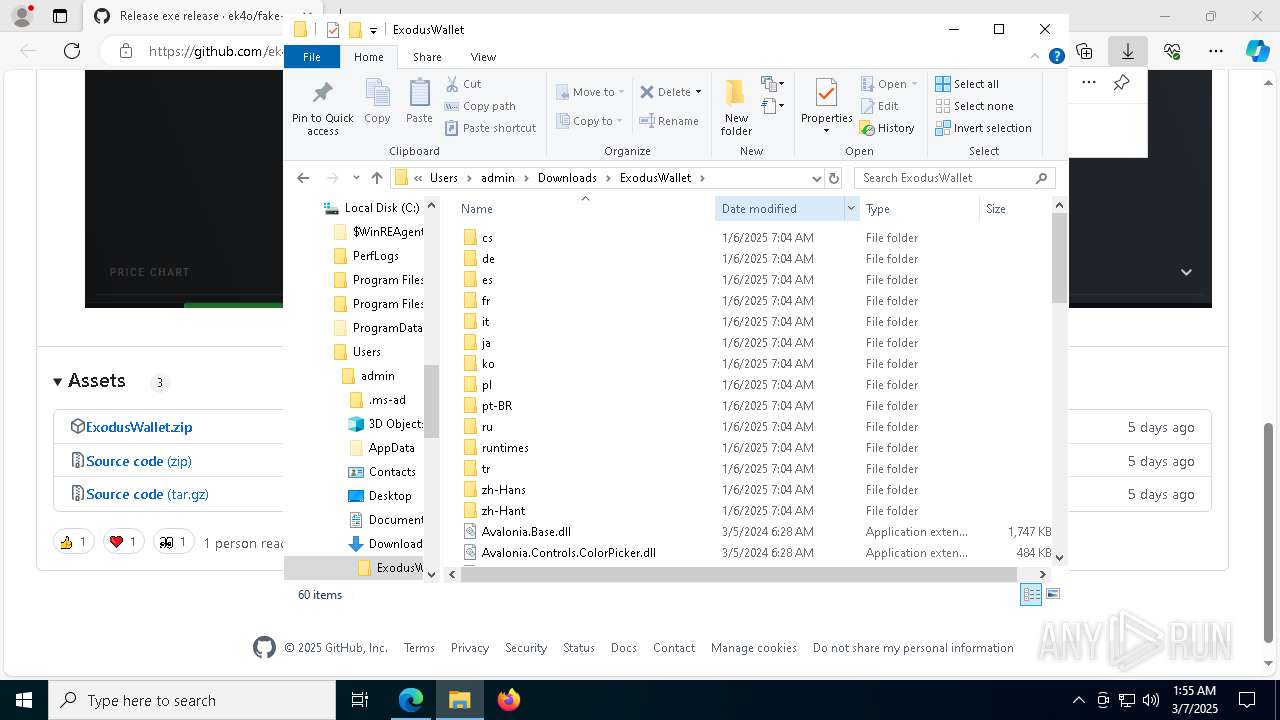Open GitHub Security footer link
Screen dimensions: 1280x720
(x=526, y=648)
